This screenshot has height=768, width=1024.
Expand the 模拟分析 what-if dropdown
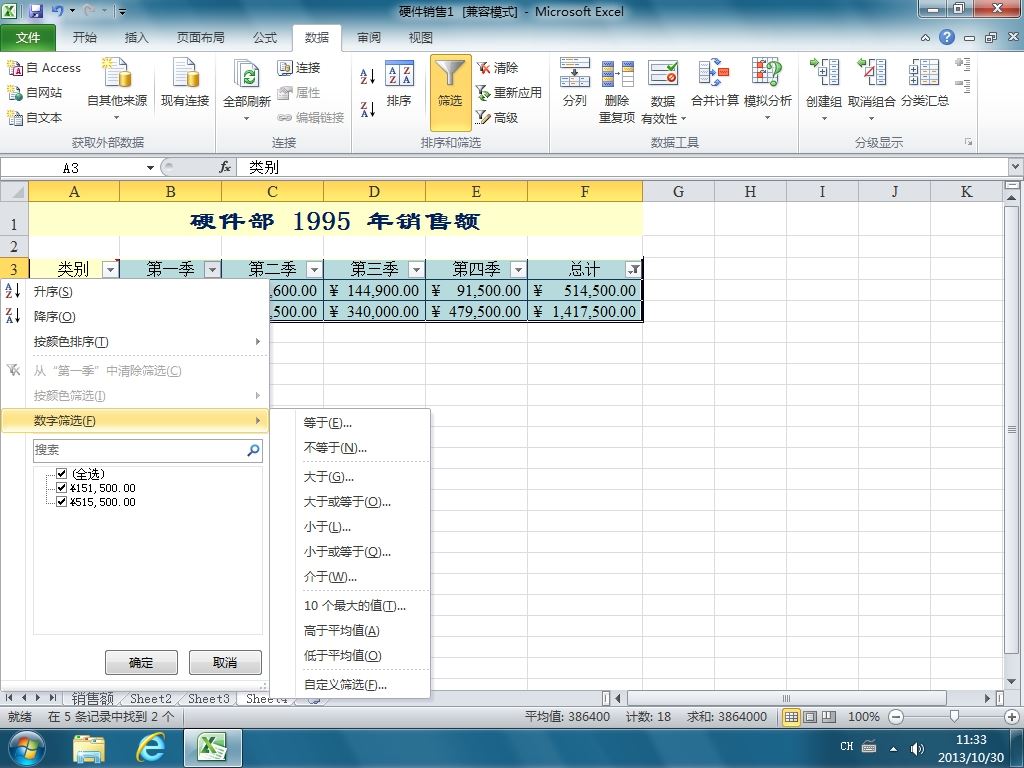pos(767,118)
